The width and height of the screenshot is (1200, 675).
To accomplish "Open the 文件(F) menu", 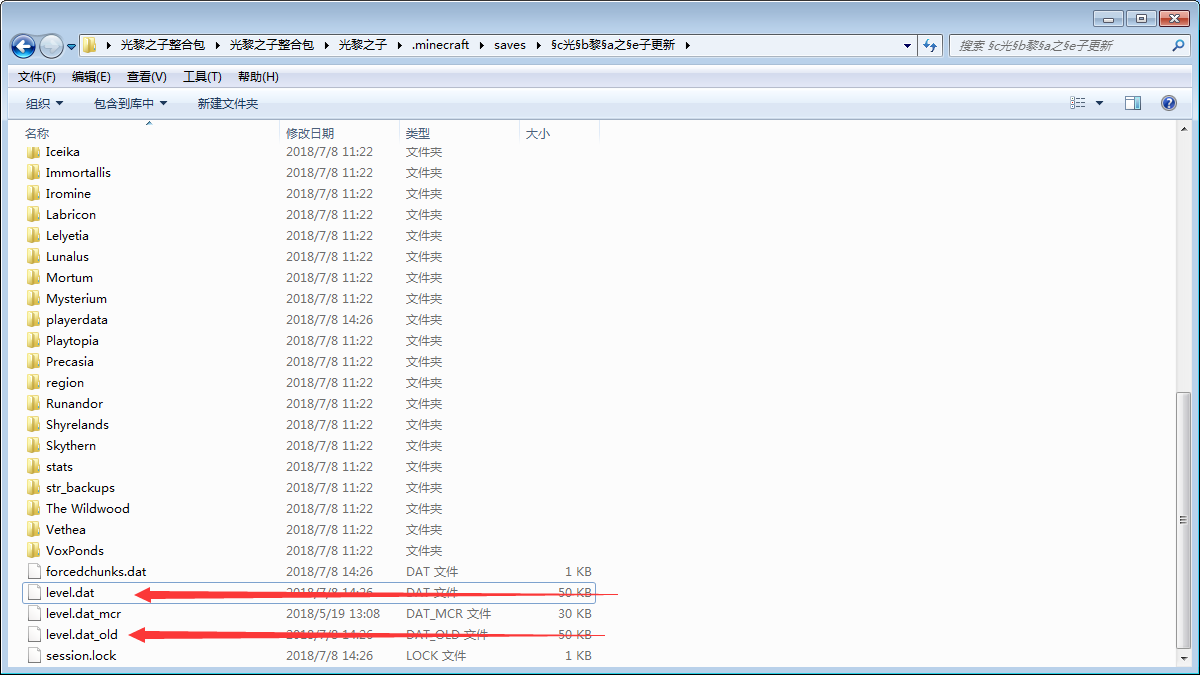I will point(37,77).
